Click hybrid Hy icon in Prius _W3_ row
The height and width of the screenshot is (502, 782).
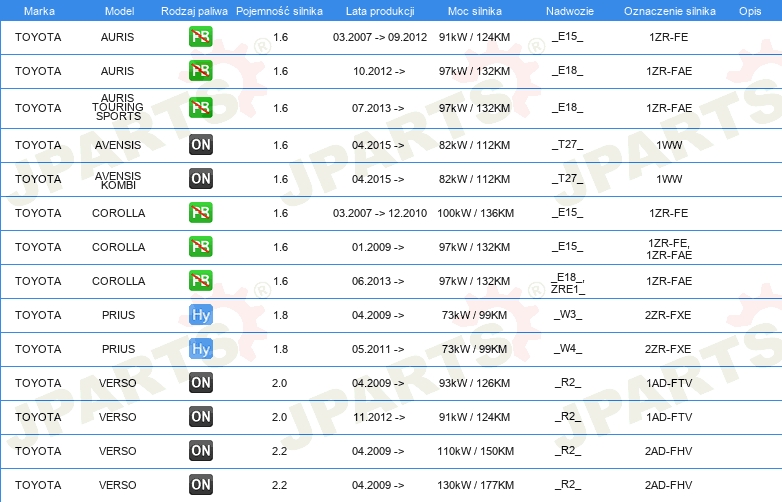tap(200, 315)
